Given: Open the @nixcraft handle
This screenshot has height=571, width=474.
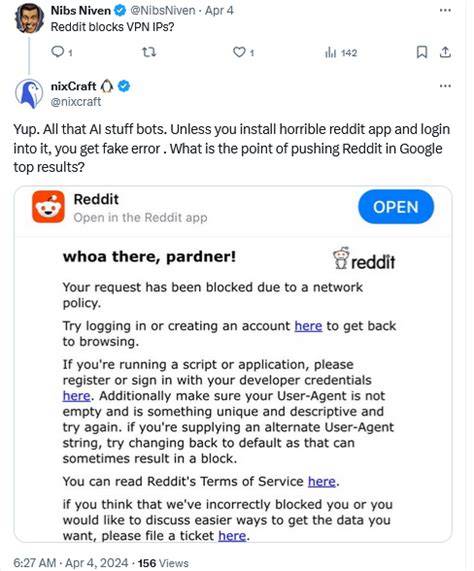Looking at the screenshot, I should click(76, 102).
